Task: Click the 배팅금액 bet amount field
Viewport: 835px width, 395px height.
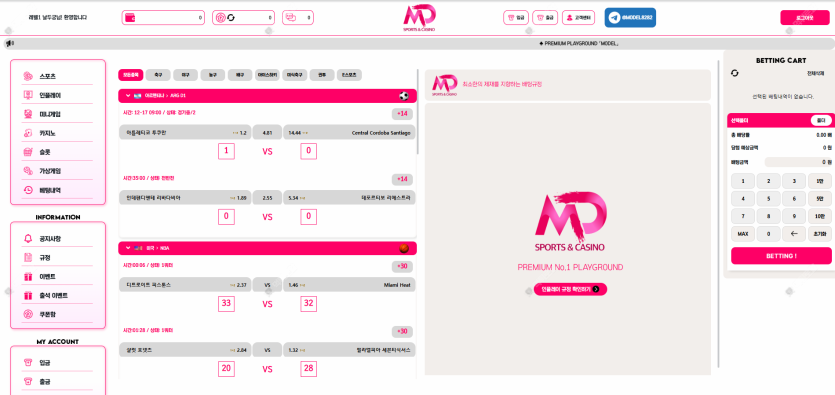Action: click(x=798, y=162)
